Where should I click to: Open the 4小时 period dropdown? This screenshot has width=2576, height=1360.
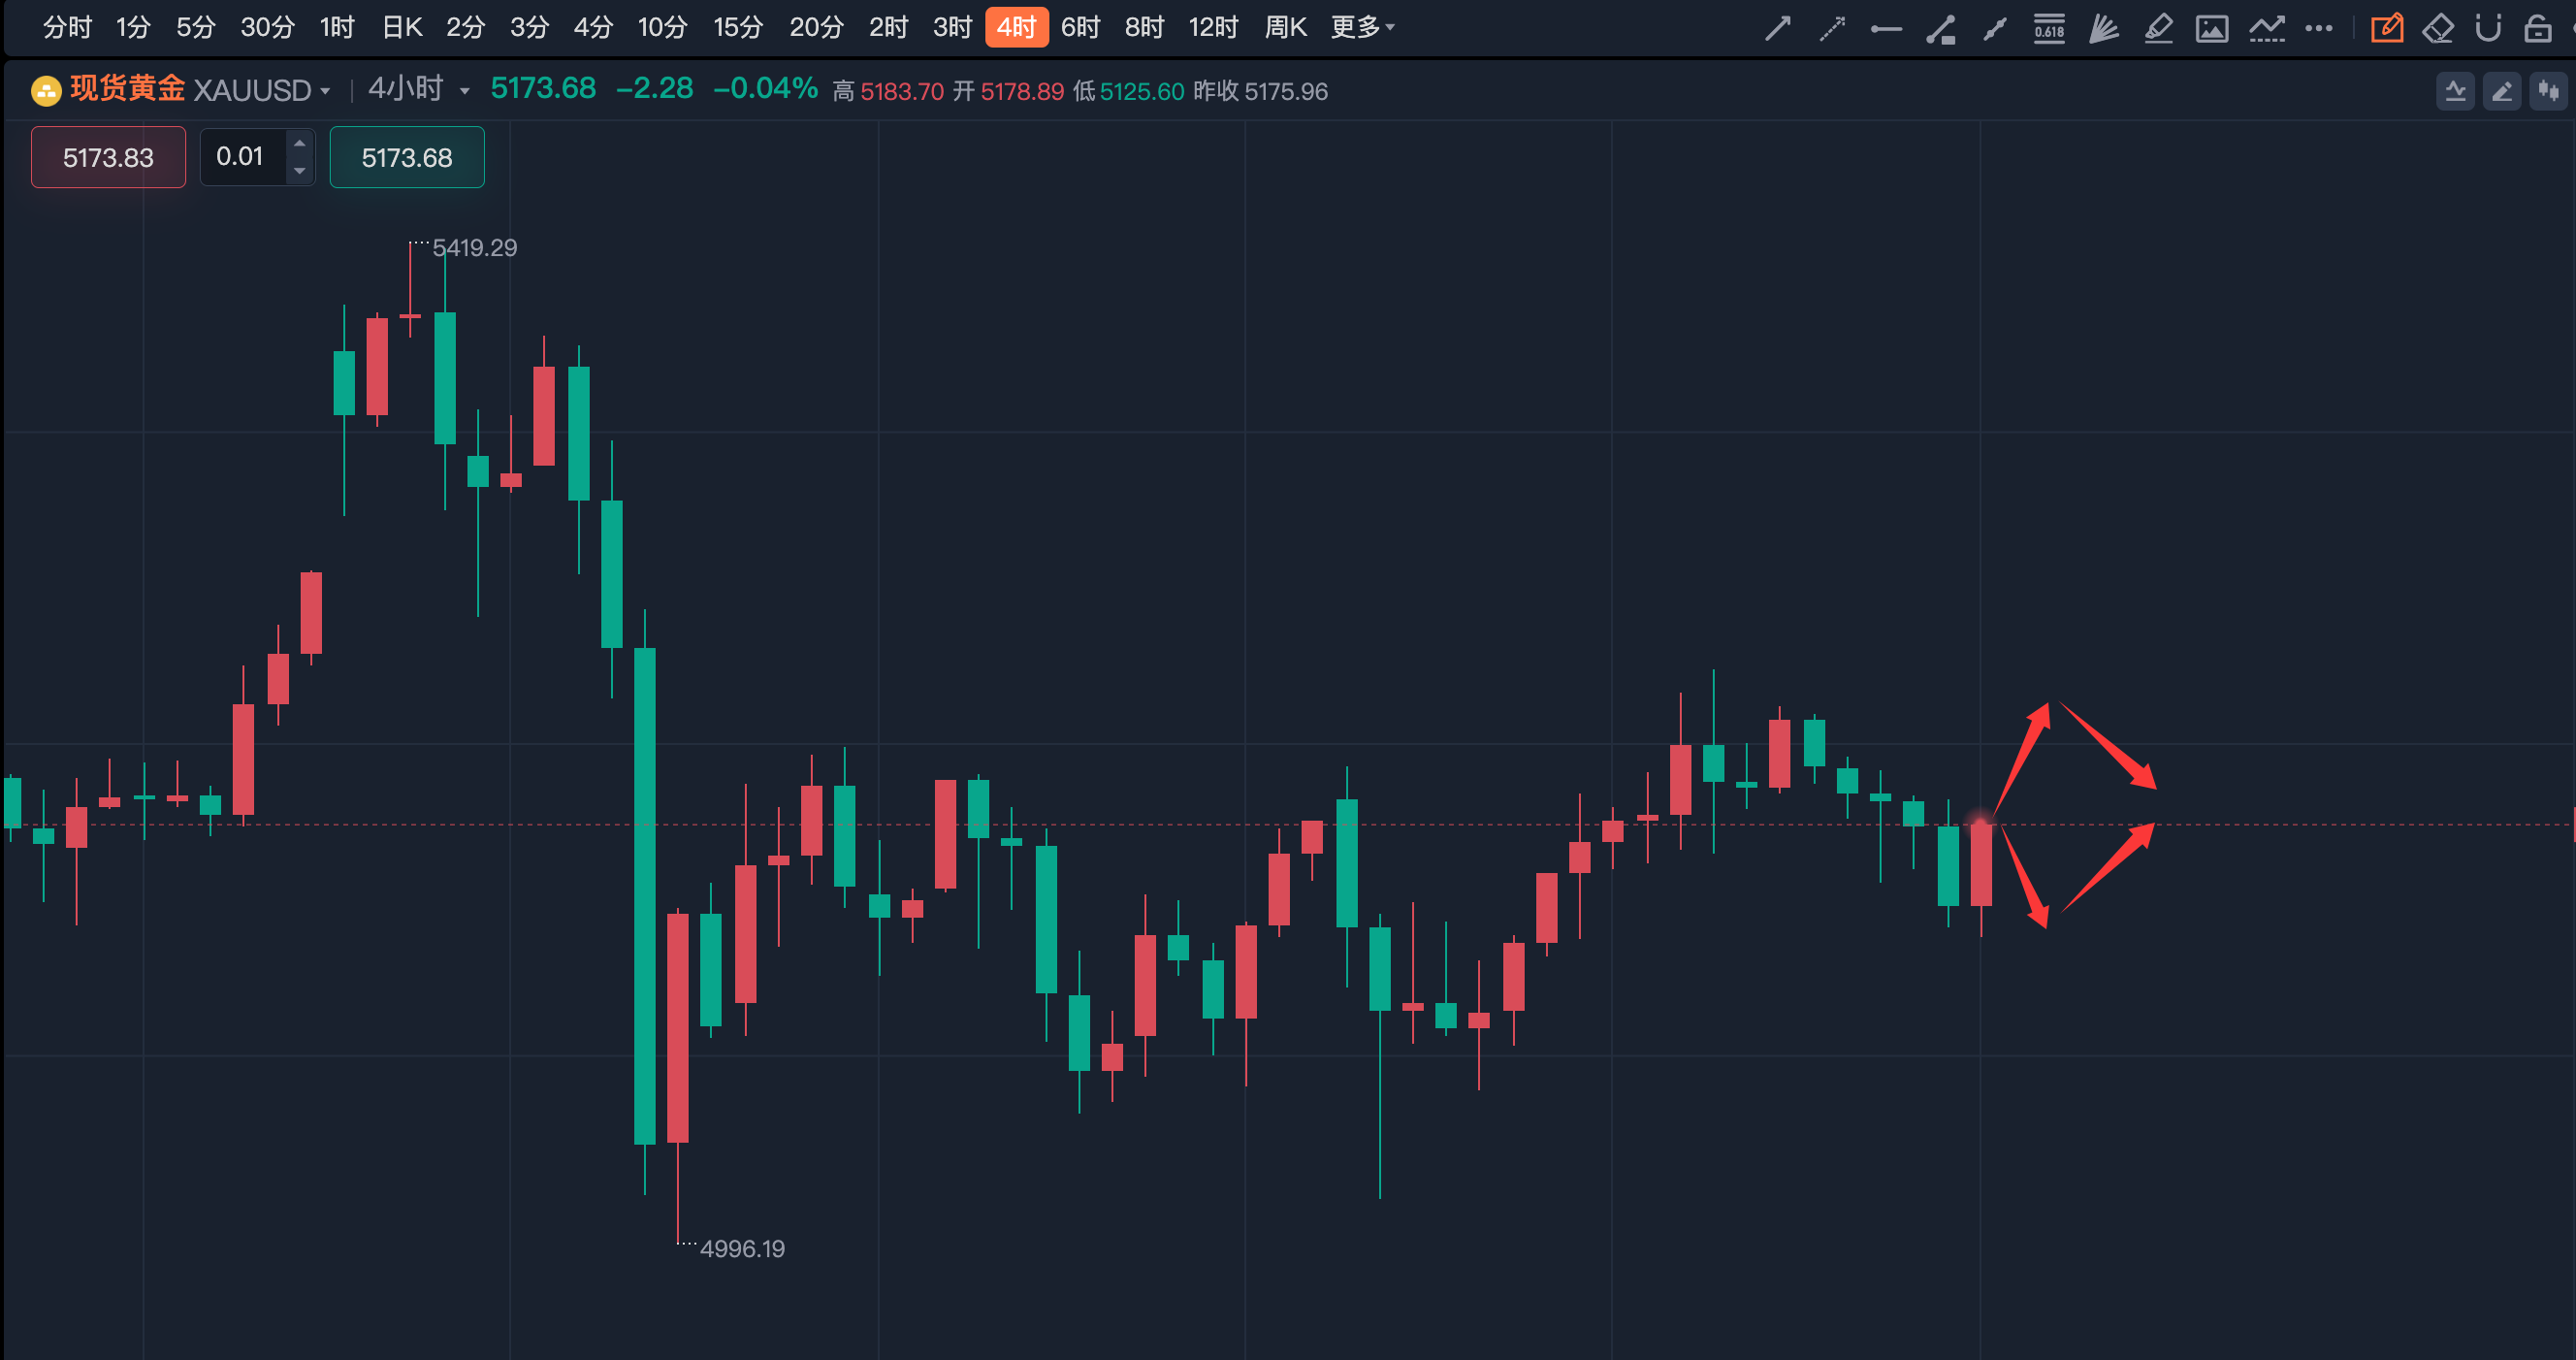tap(464, 91)
